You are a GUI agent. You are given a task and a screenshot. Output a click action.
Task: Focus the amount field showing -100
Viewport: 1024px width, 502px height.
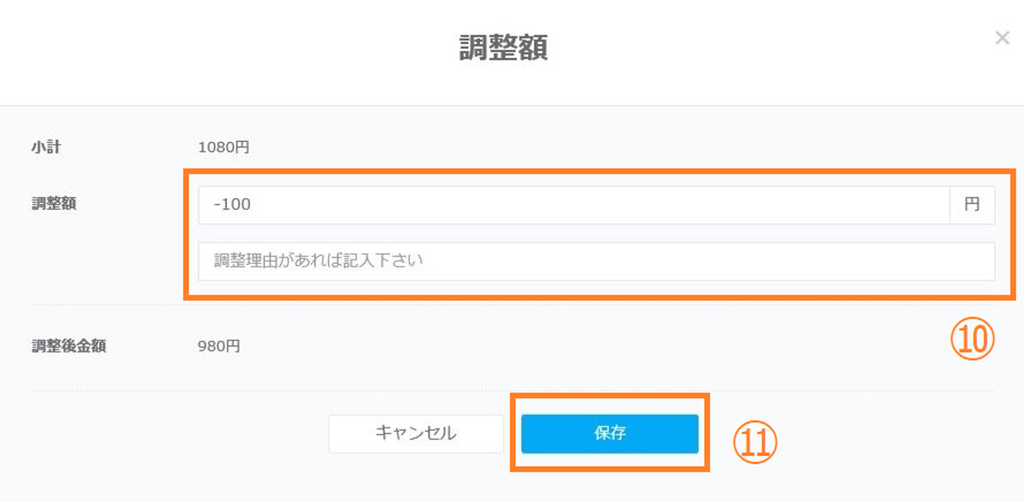[x=573, y=205]
